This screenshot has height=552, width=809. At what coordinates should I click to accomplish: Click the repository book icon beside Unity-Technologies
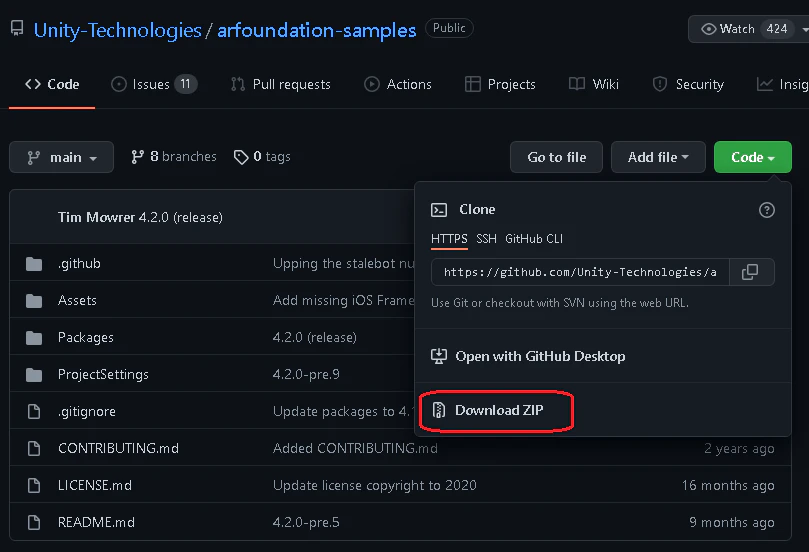[17, 28]
